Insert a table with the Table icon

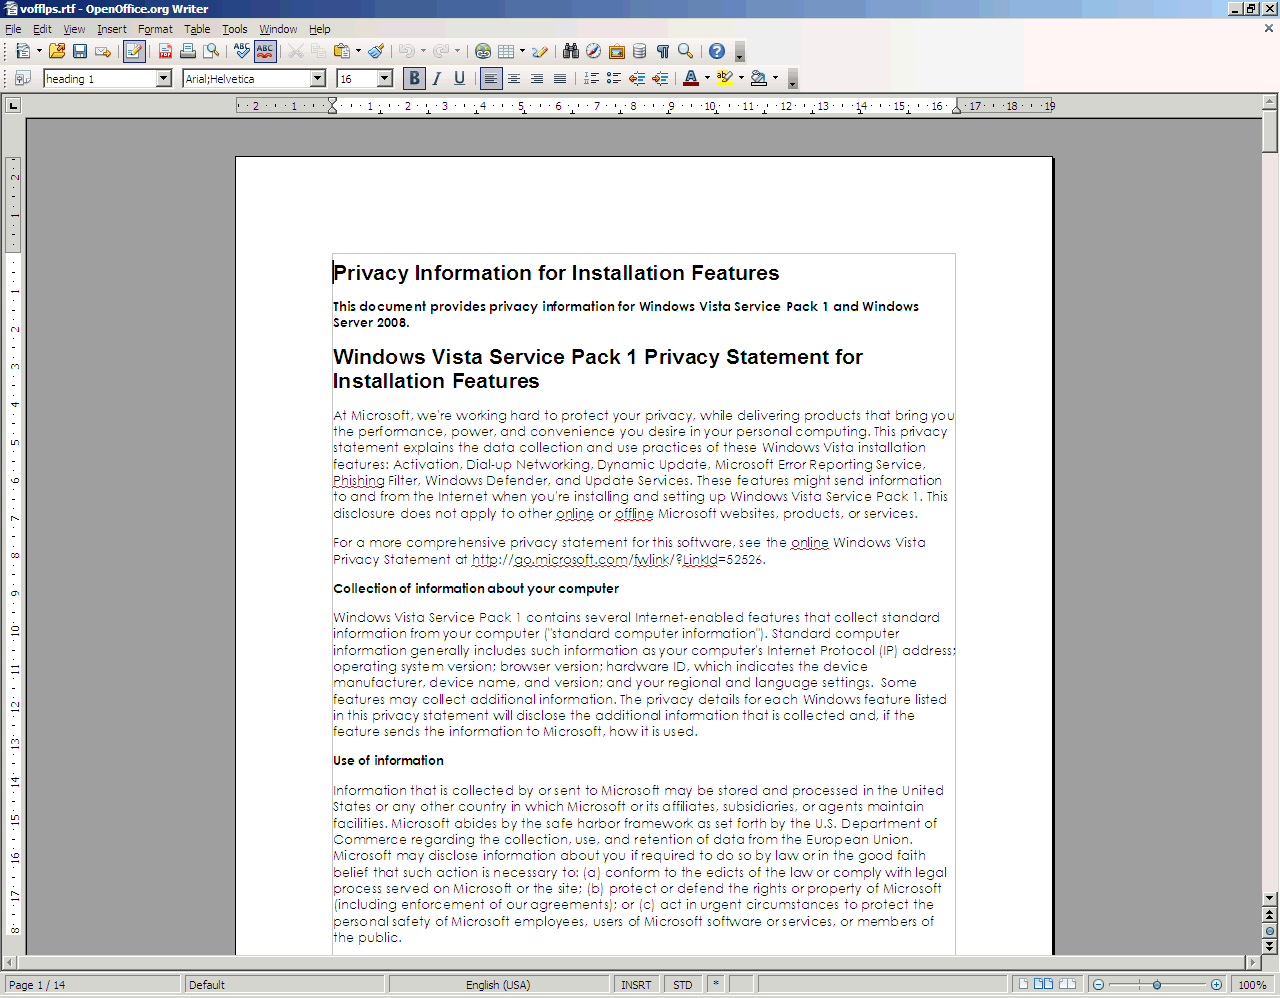coord(506,51)
